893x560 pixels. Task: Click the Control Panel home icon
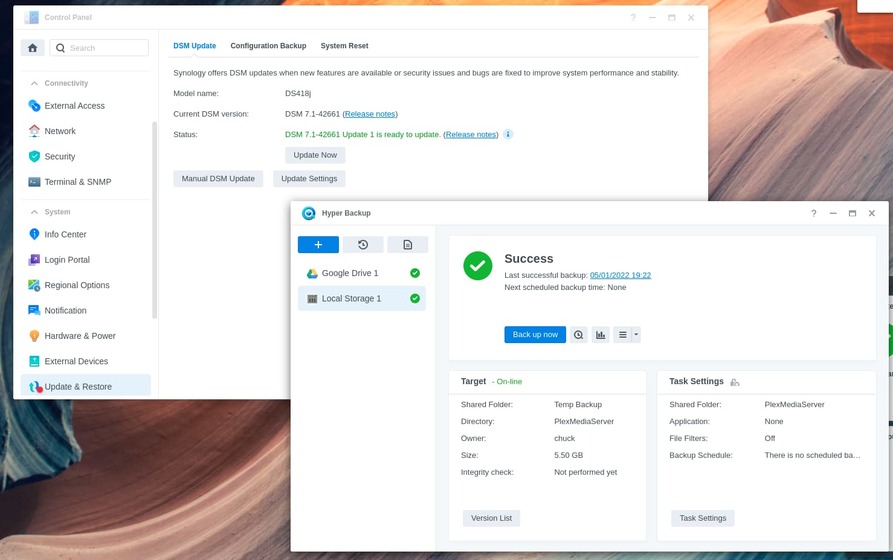pos(32,48)
